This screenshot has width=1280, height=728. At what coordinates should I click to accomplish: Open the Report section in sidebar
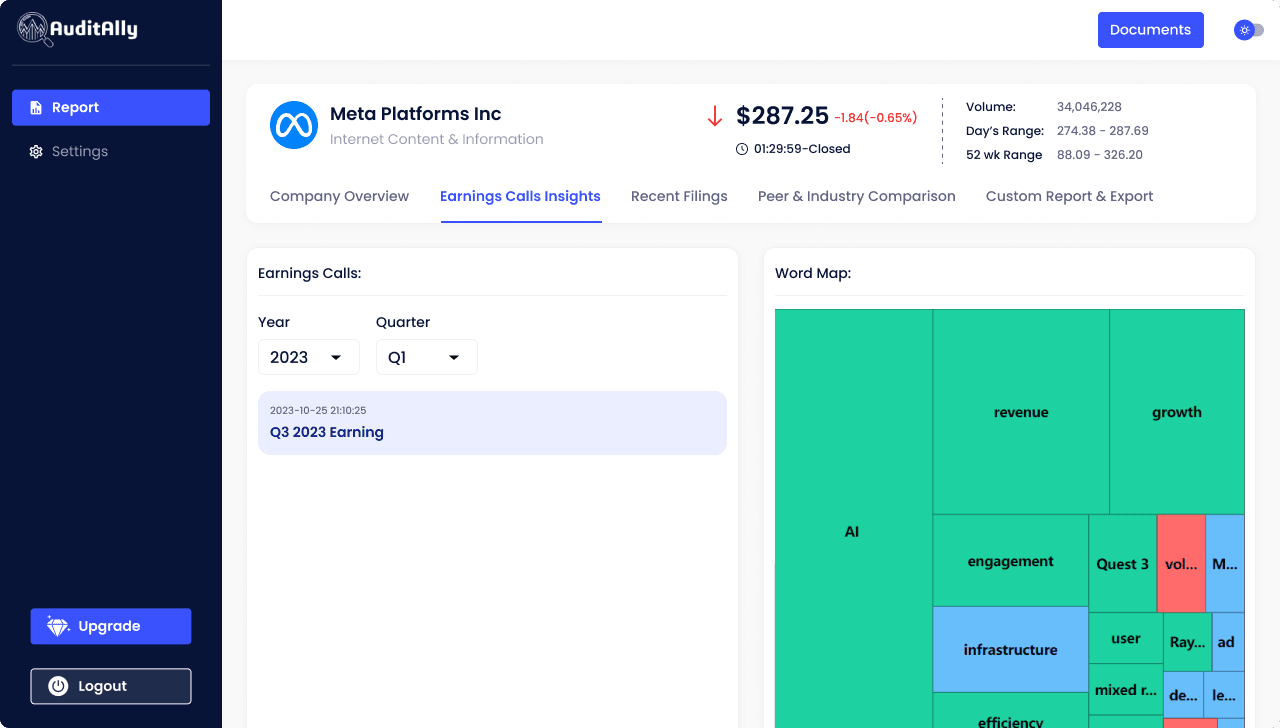(111, 108)
